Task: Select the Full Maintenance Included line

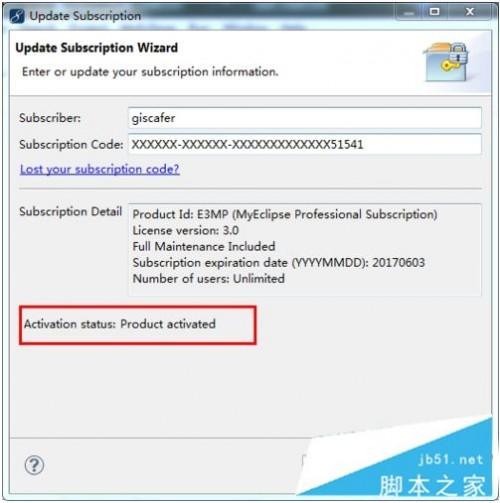Action: 204,246
